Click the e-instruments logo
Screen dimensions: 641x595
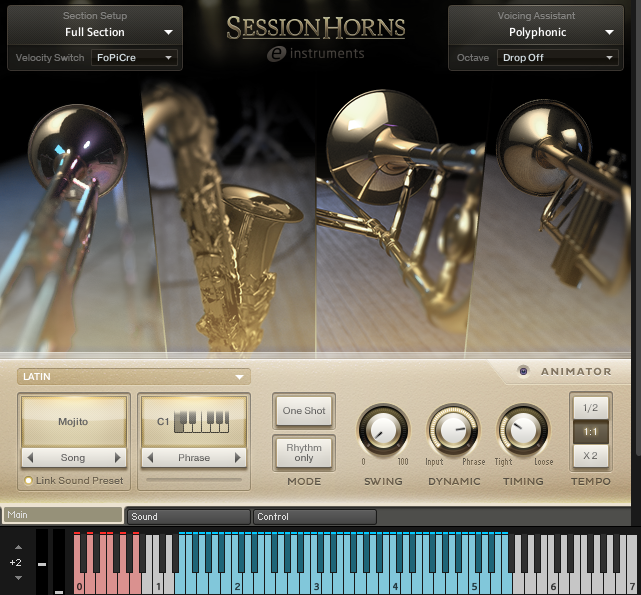click(x=315, y=54)
